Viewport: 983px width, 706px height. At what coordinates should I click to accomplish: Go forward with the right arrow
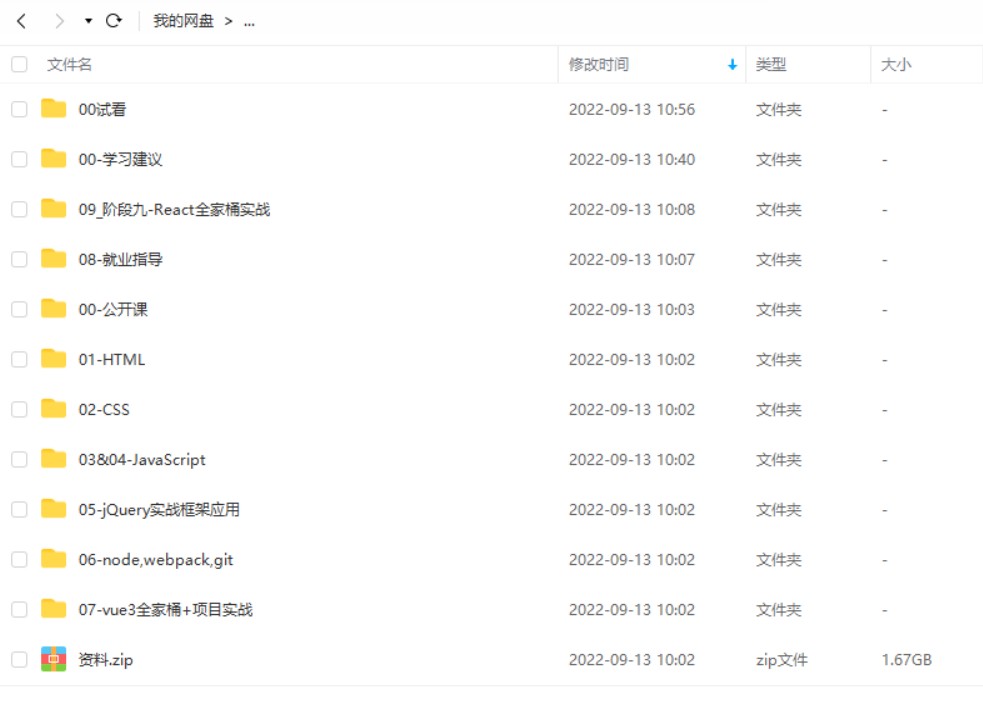pos(59,21)
